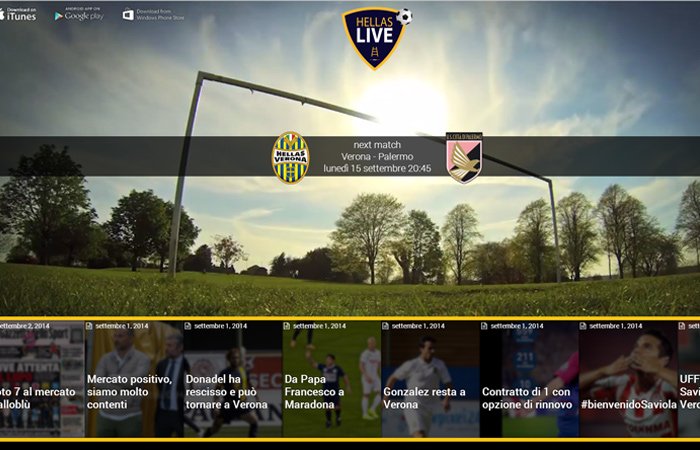Click document icon beside "Da Papa Francesco" date
Viewport: 700px width, 450px height.
287,326
